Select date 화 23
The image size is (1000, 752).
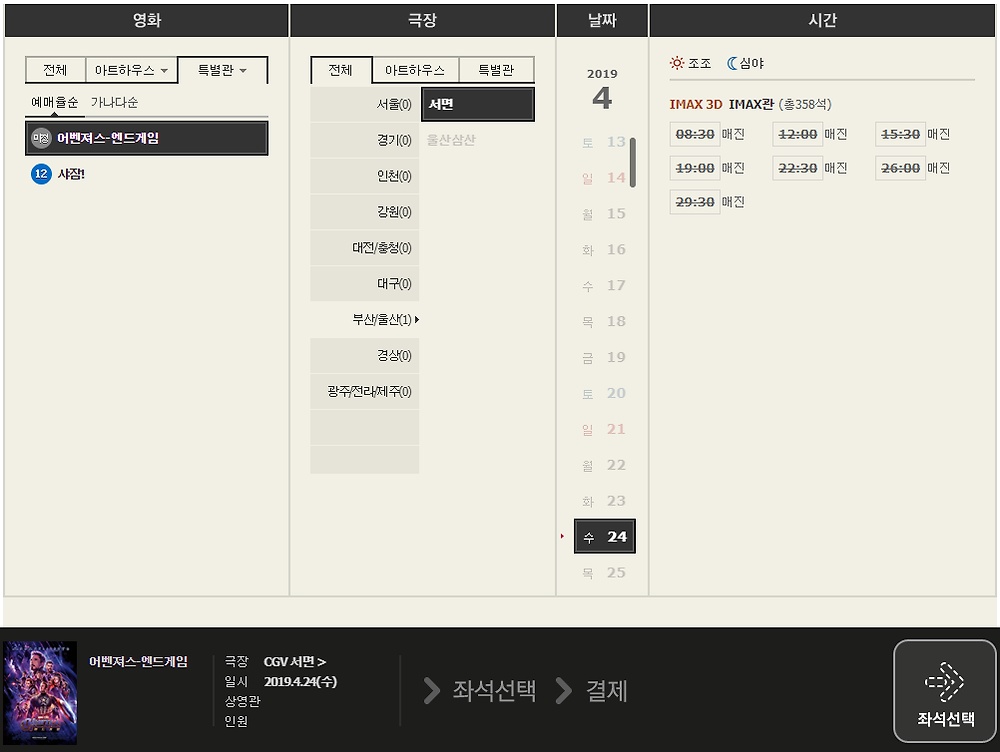pos(604,501)
